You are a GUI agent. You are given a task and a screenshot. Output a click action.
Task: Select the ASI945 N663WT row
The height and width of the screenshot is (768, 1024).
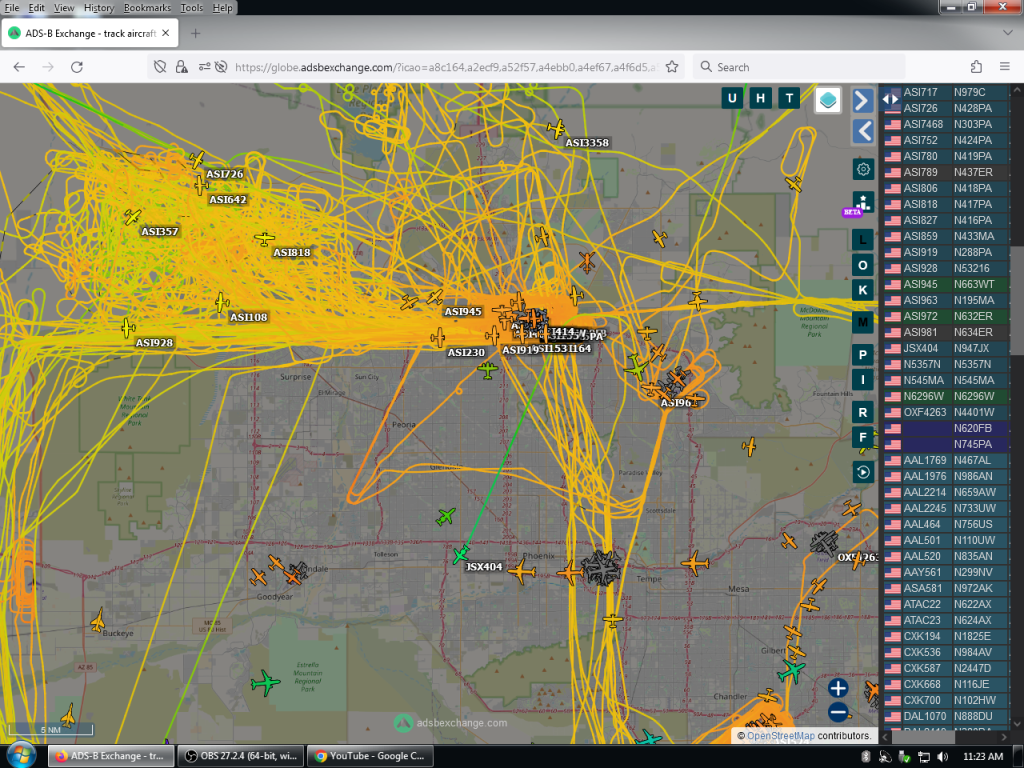pos(945,284)
